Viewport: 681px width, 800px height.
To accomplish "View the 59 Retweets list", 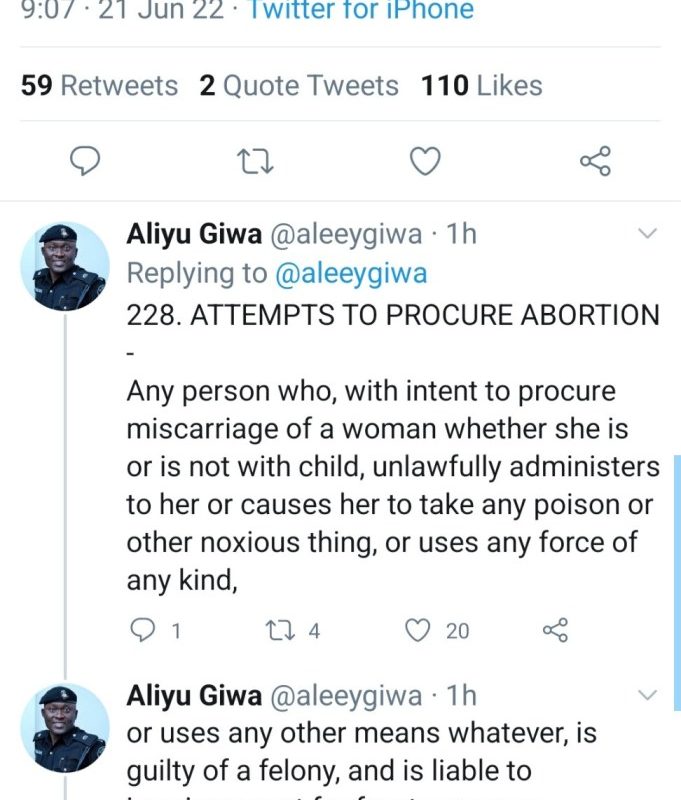I will 99,86.
